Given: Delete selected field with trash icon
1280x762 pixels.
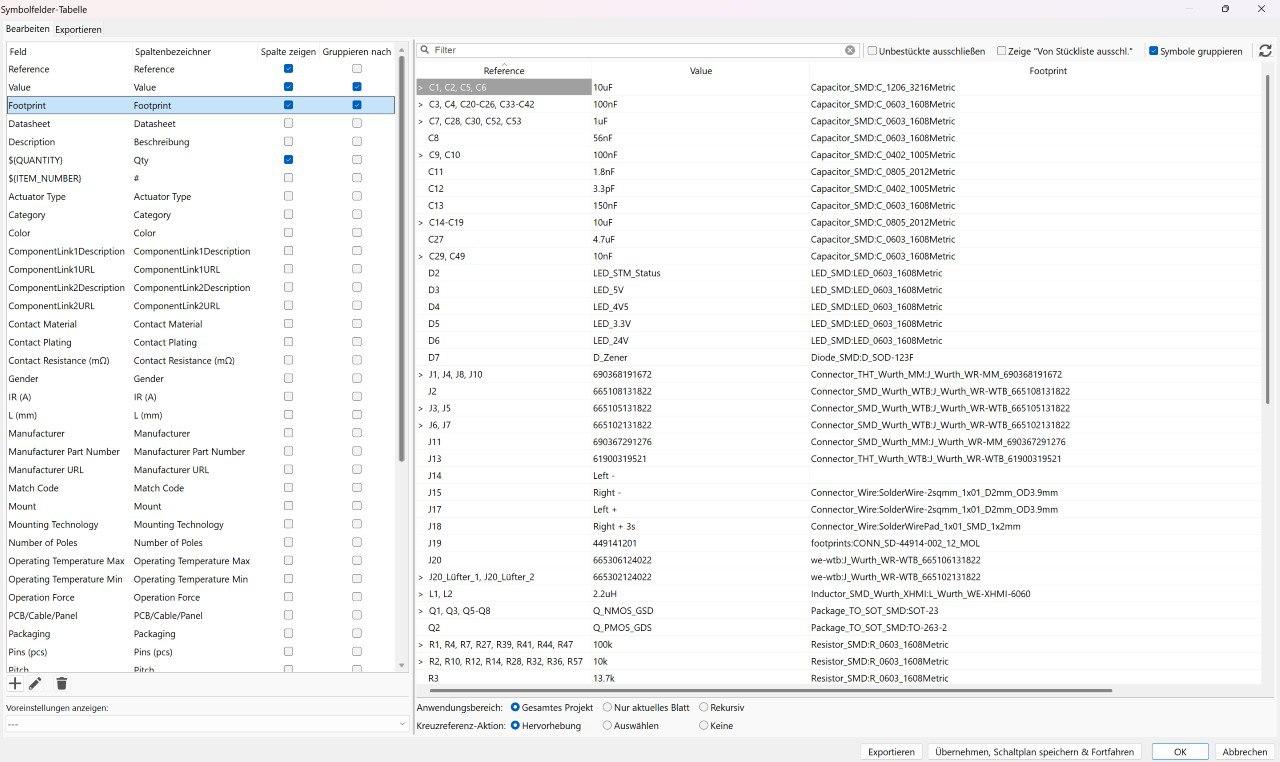Looking at the screenshot, I should [x=61, y=684].
